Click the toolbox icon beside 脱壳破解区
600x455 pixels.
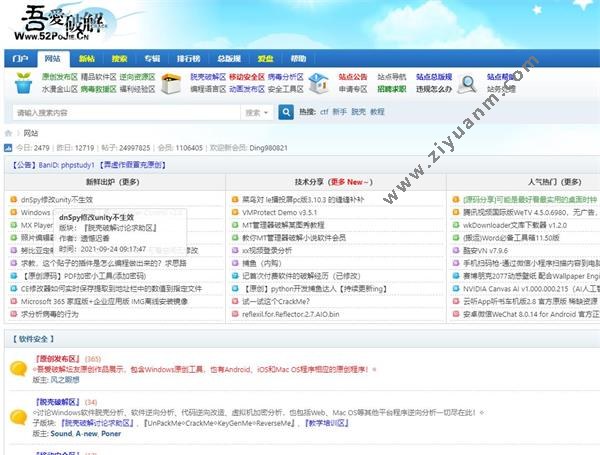click(171, 84)
